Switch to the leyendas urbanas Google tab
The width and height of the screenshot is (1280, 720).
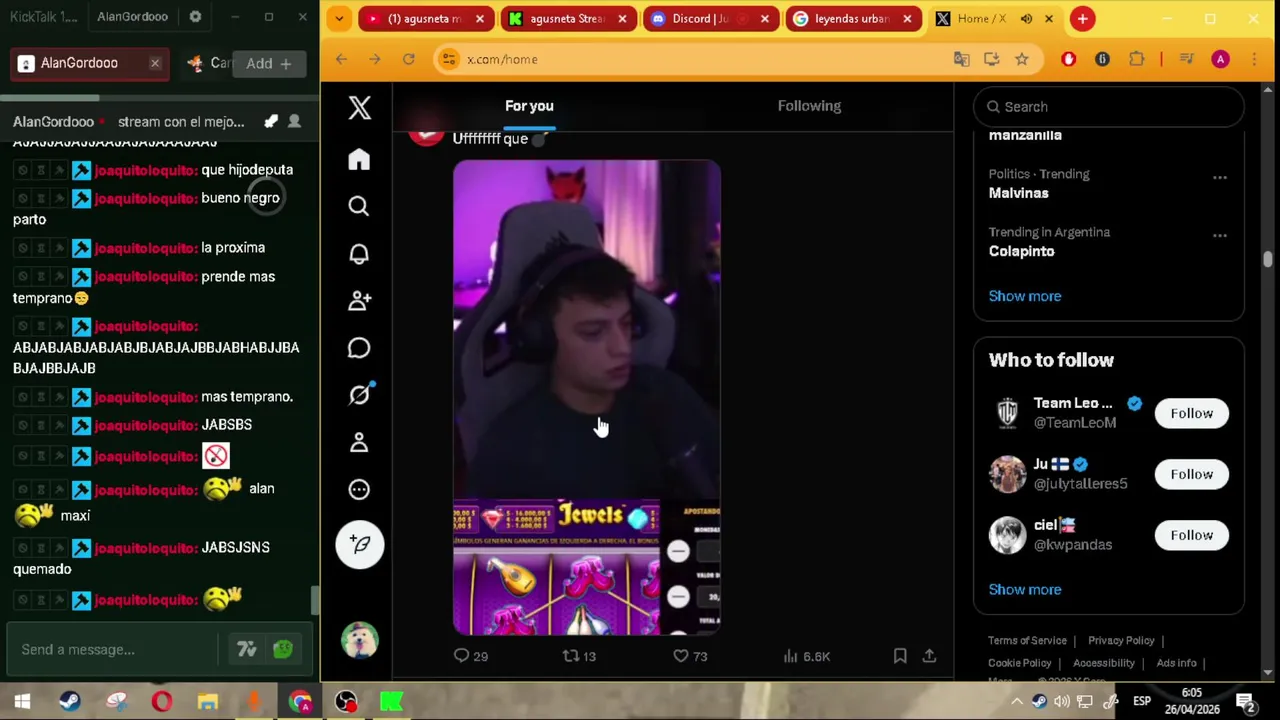[x=852, y=19]
